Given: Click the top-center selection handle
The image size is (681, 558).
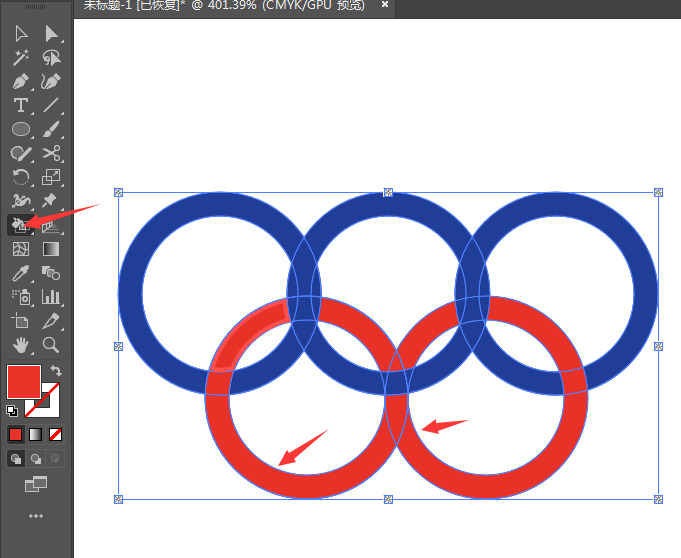Looking at the screenshot, I should click(x=388, y=192).
